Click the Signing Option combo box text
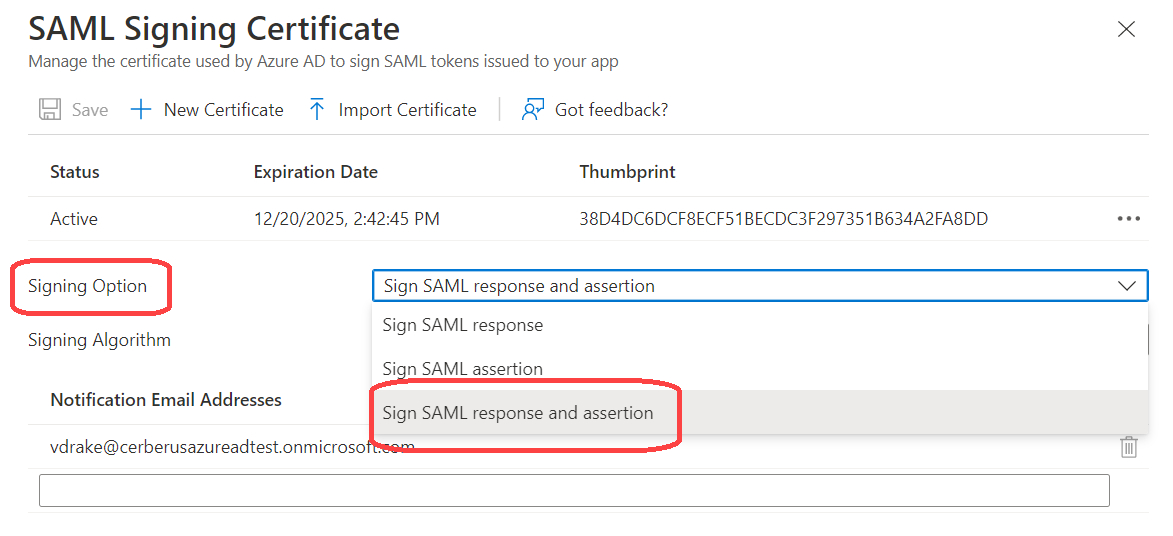 click(x=519, y=286)
